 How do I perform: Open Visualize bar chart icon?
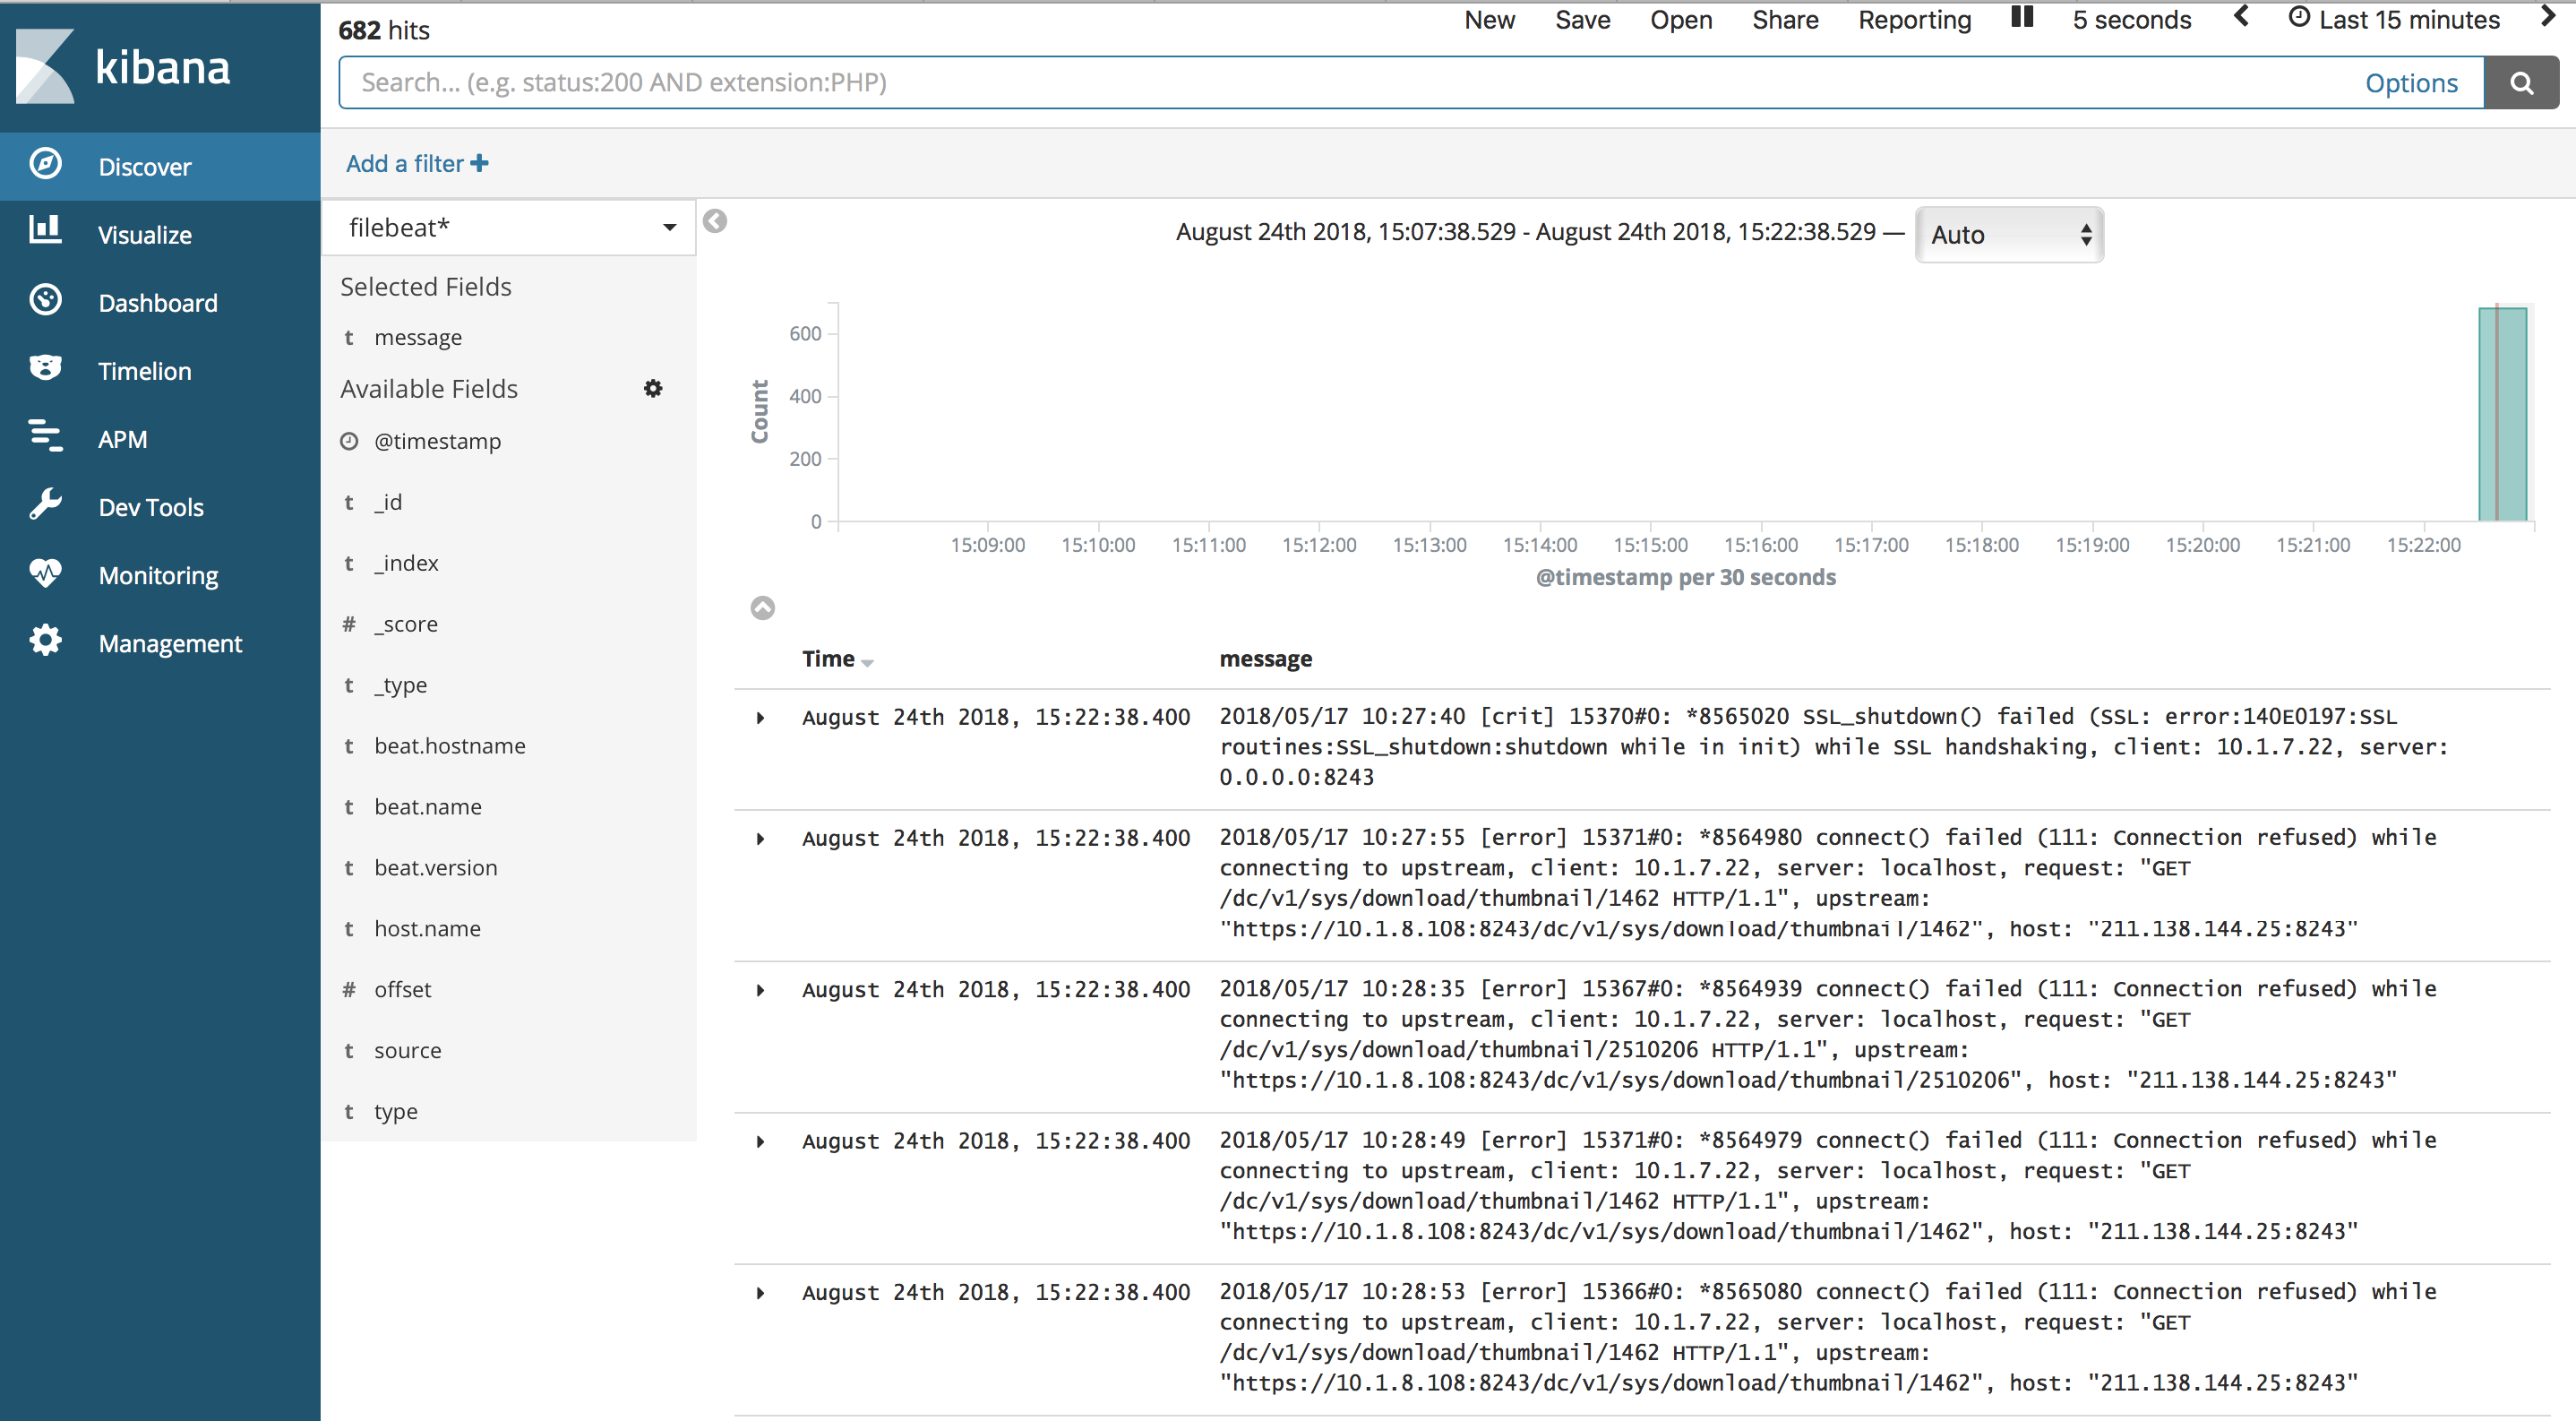click(x=45, y=232)
